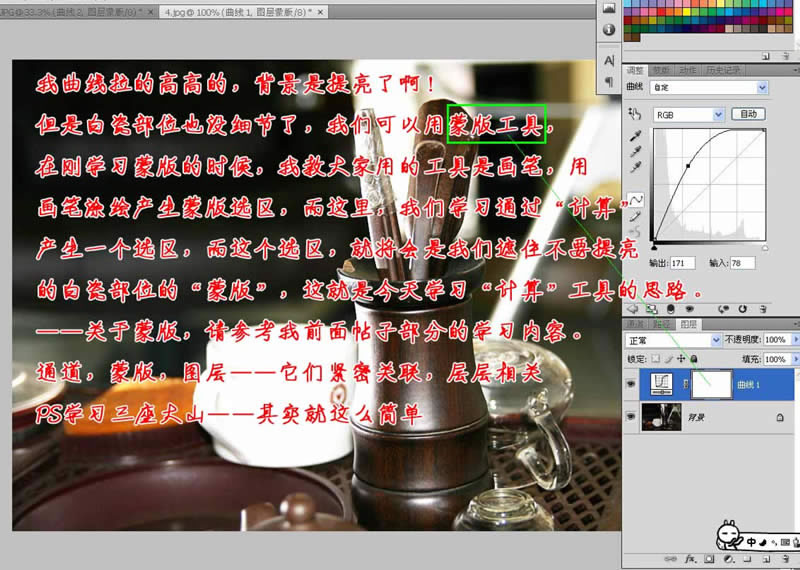800x570 pixels.
Task: Close the 4.jpg document tab
Action: [320, 12]
